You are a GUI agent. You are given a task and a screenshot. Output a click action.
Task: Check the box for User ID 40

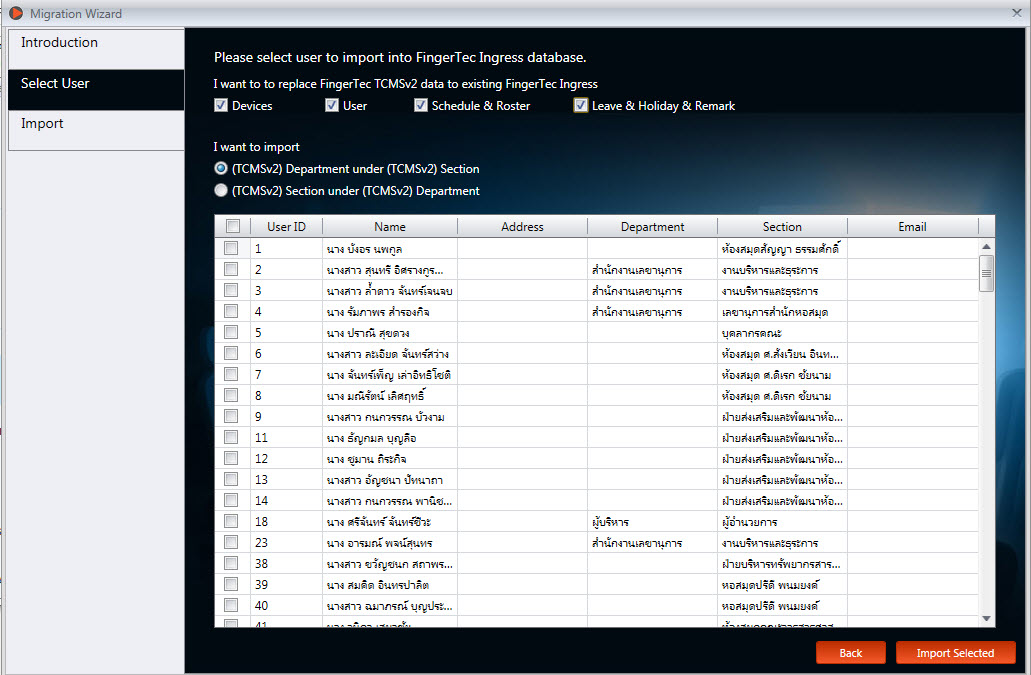[231, 606]
